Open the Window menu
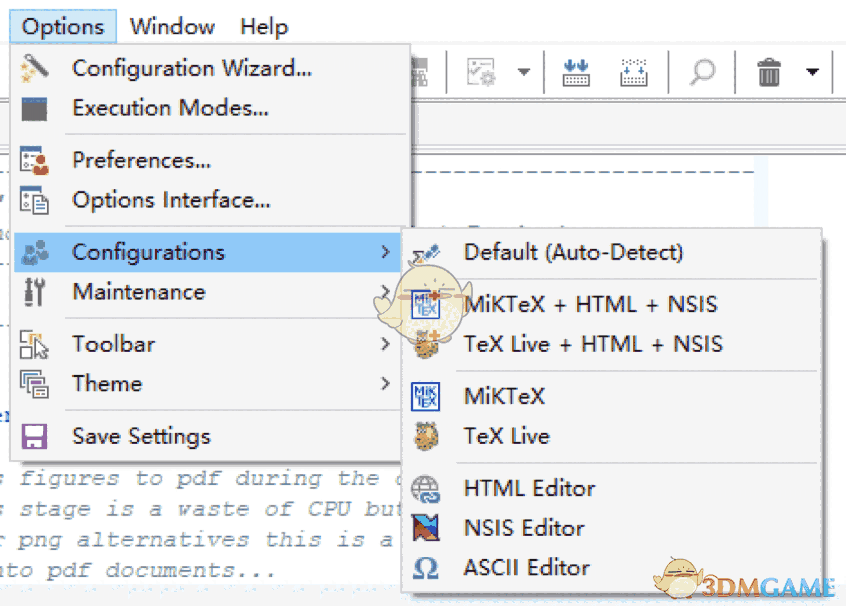The height and width of the screenshot is (606, 846). [x=172, y=27]
